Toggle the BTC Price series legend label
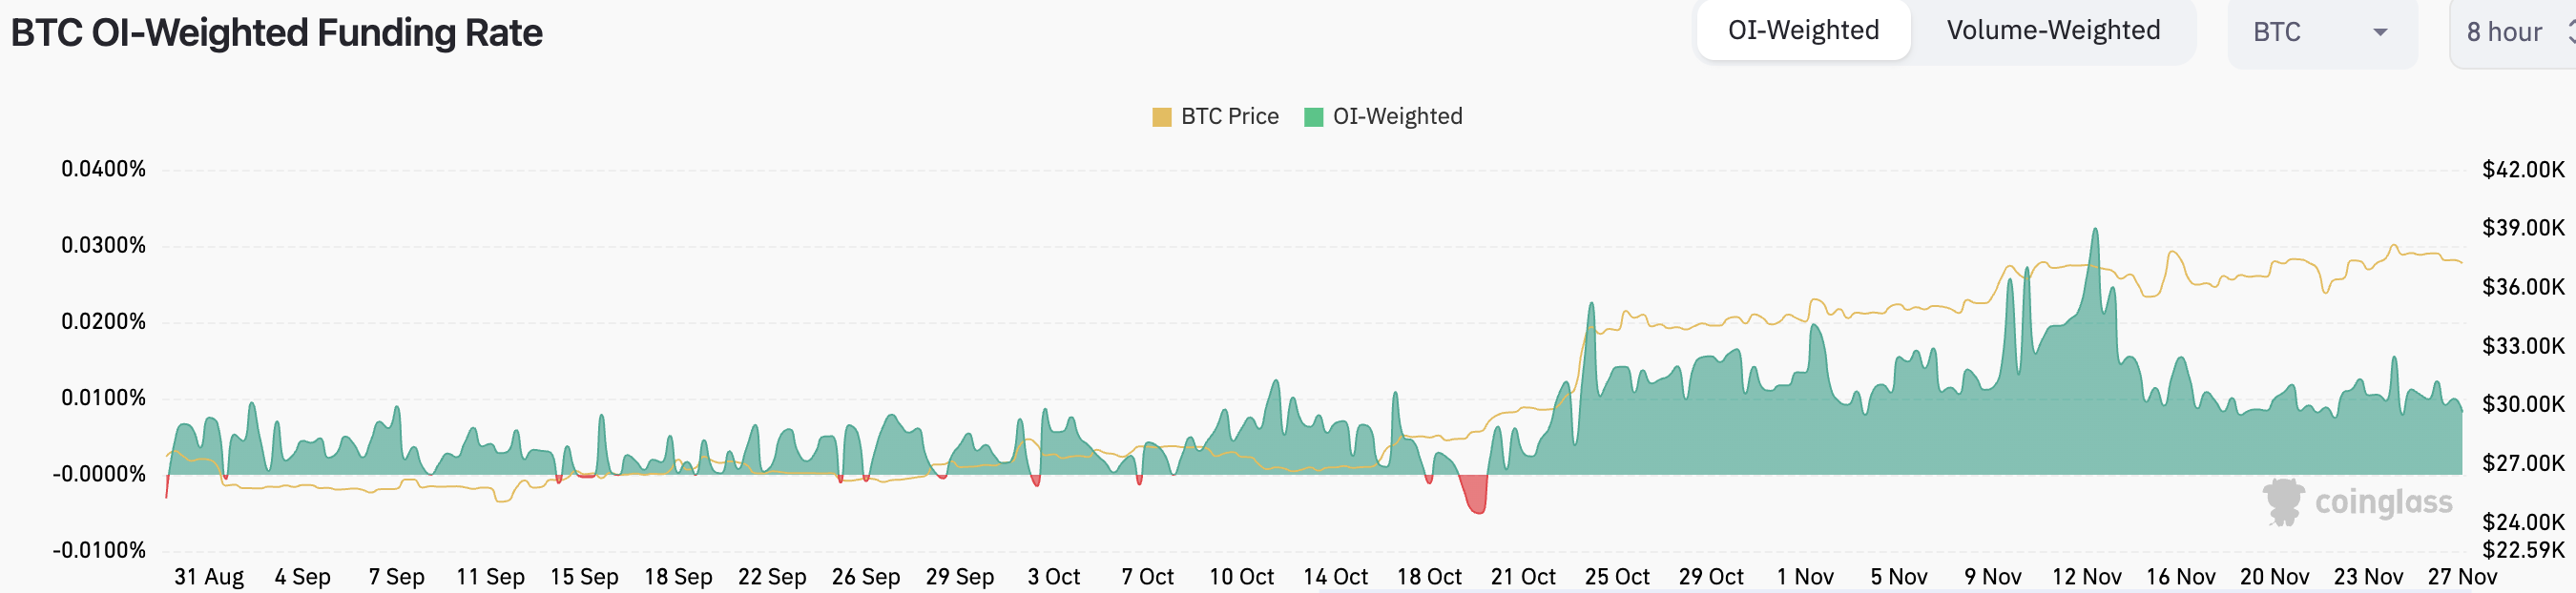The height and width of the screenshot is (593, 2576). [x=1229, y=117]
